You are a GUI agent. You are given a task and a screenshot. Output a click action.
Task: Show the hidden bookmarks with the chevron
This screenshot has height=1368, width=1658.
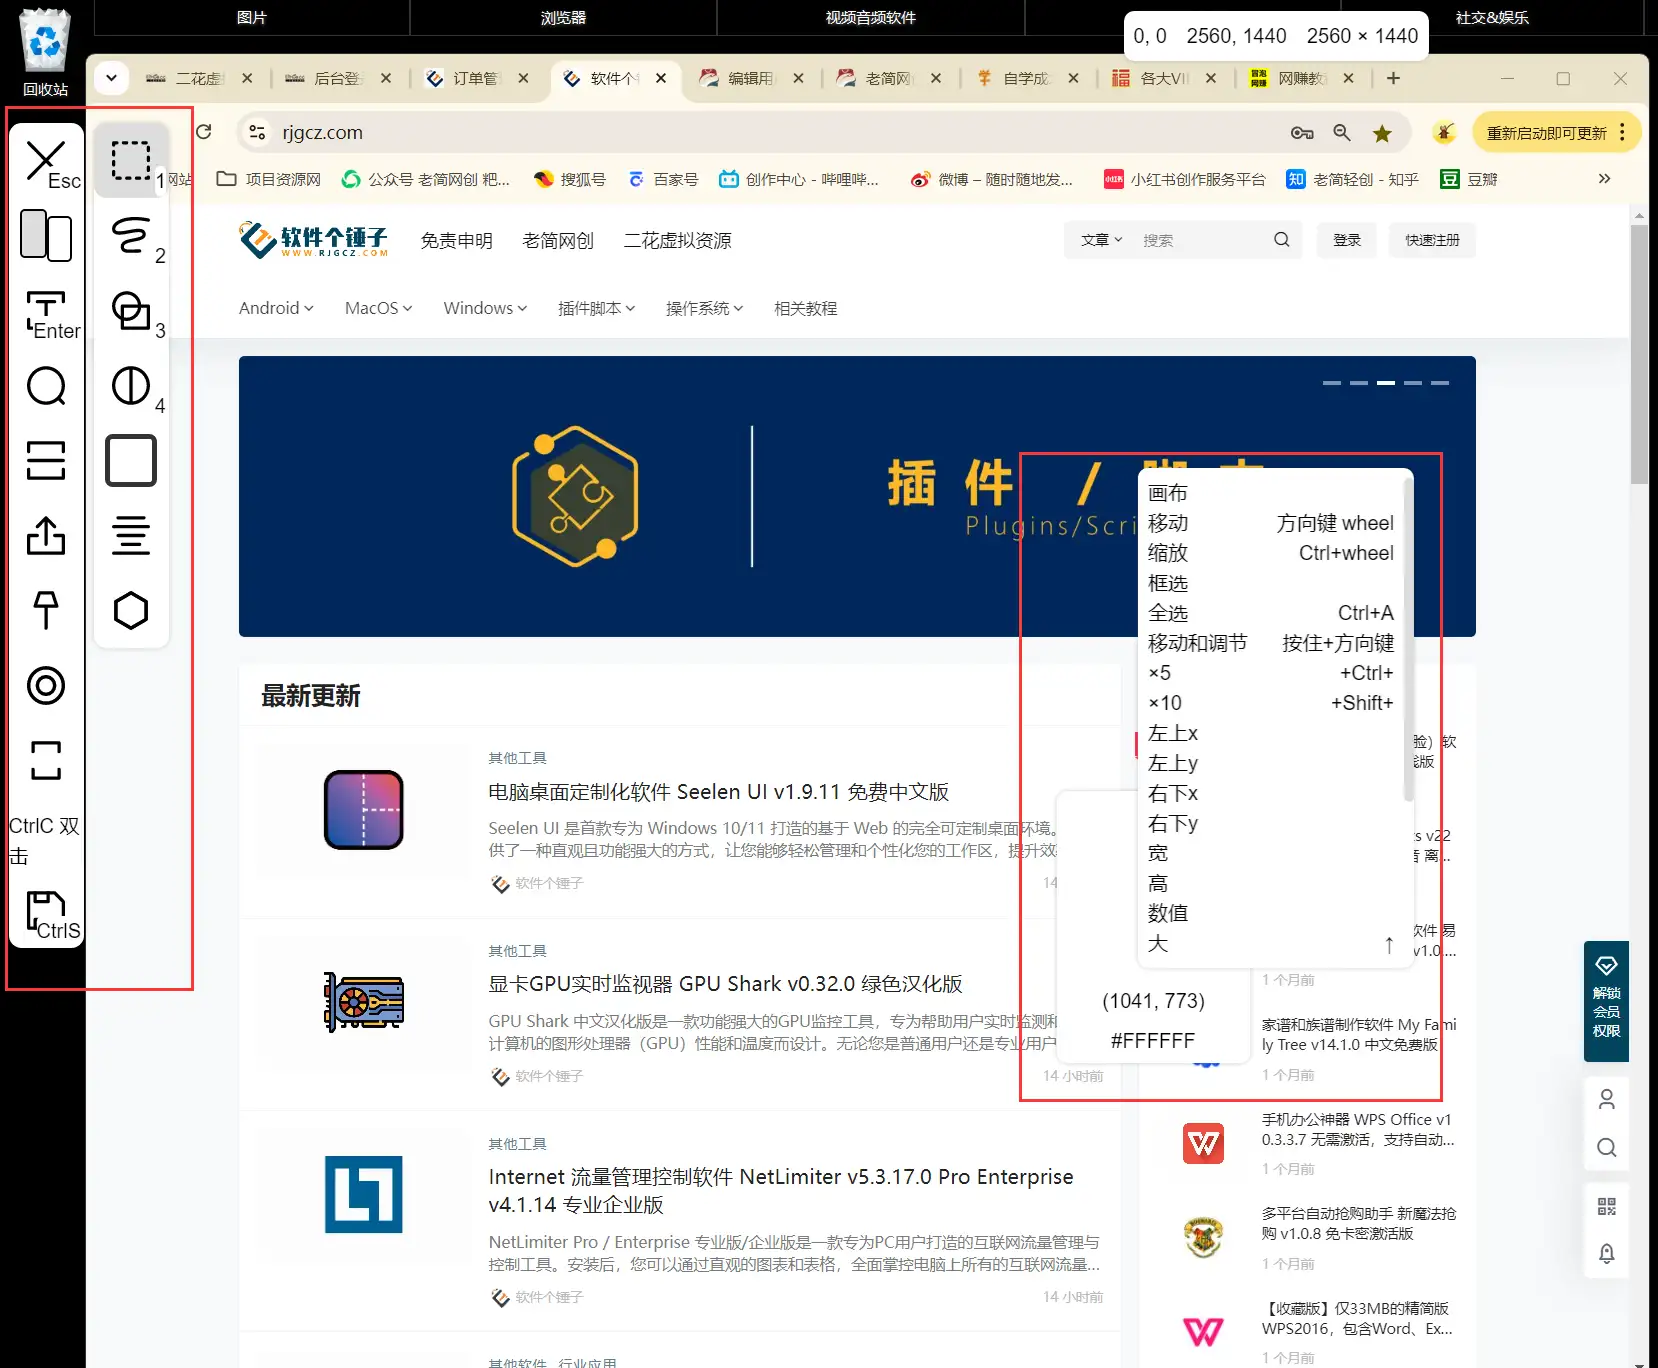pos(1604,178)
